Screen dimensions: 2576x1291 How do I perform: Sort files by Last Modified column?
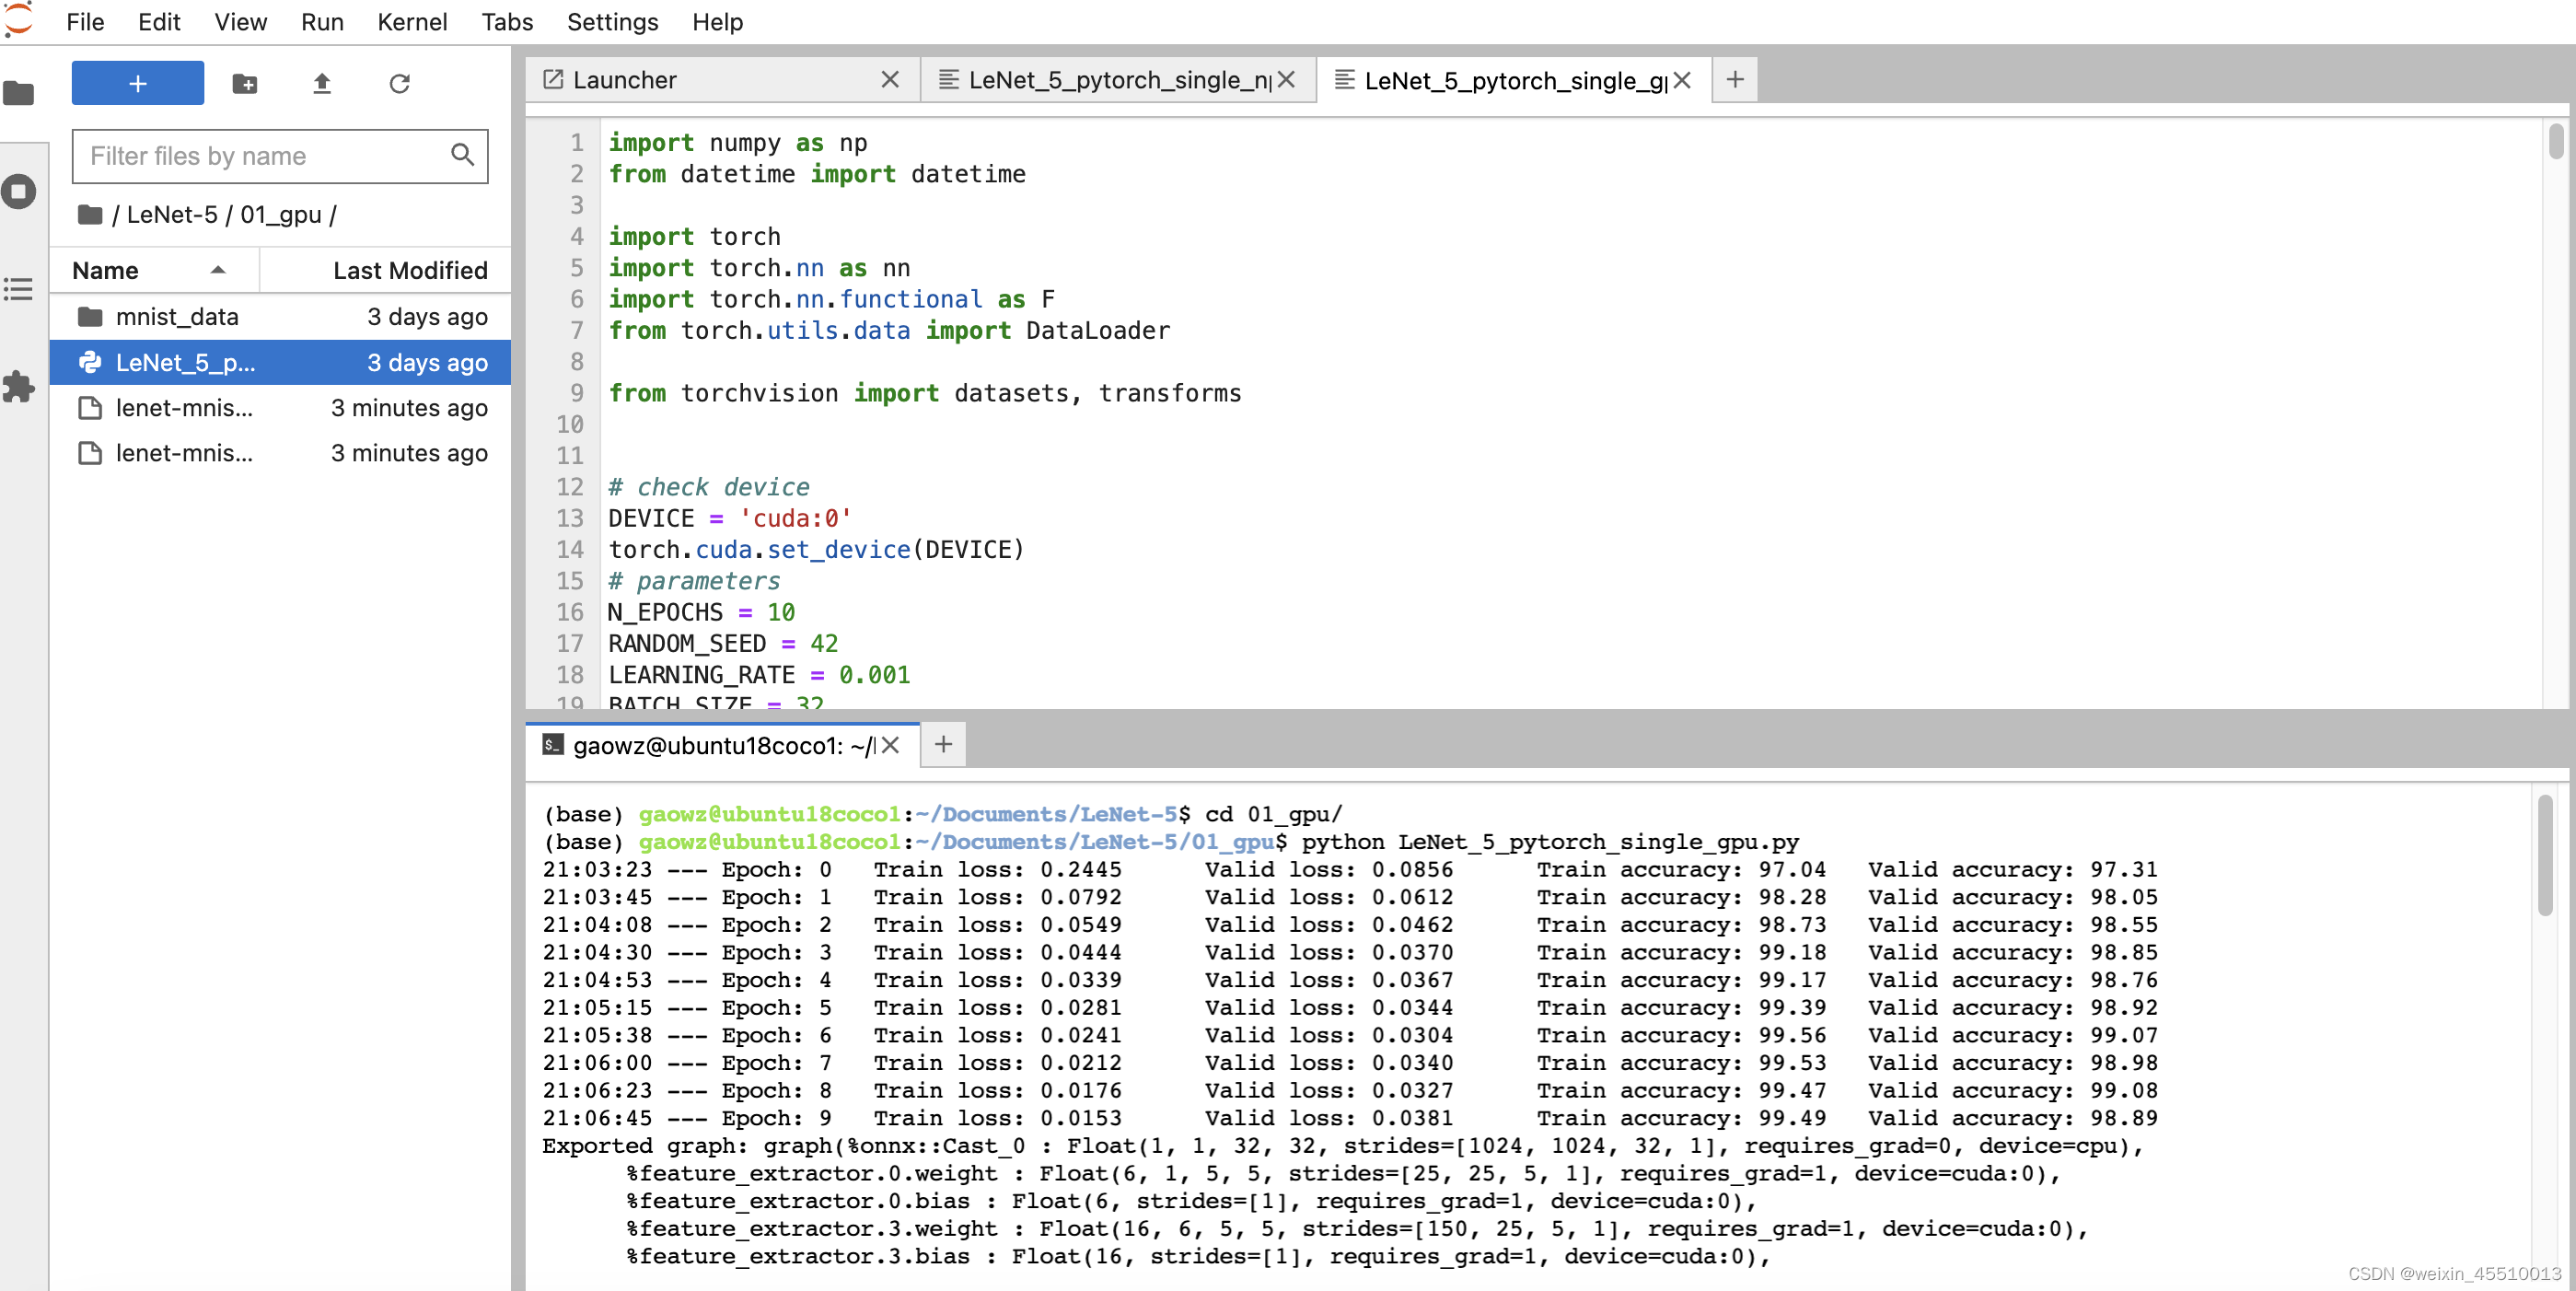pos(410,270)
